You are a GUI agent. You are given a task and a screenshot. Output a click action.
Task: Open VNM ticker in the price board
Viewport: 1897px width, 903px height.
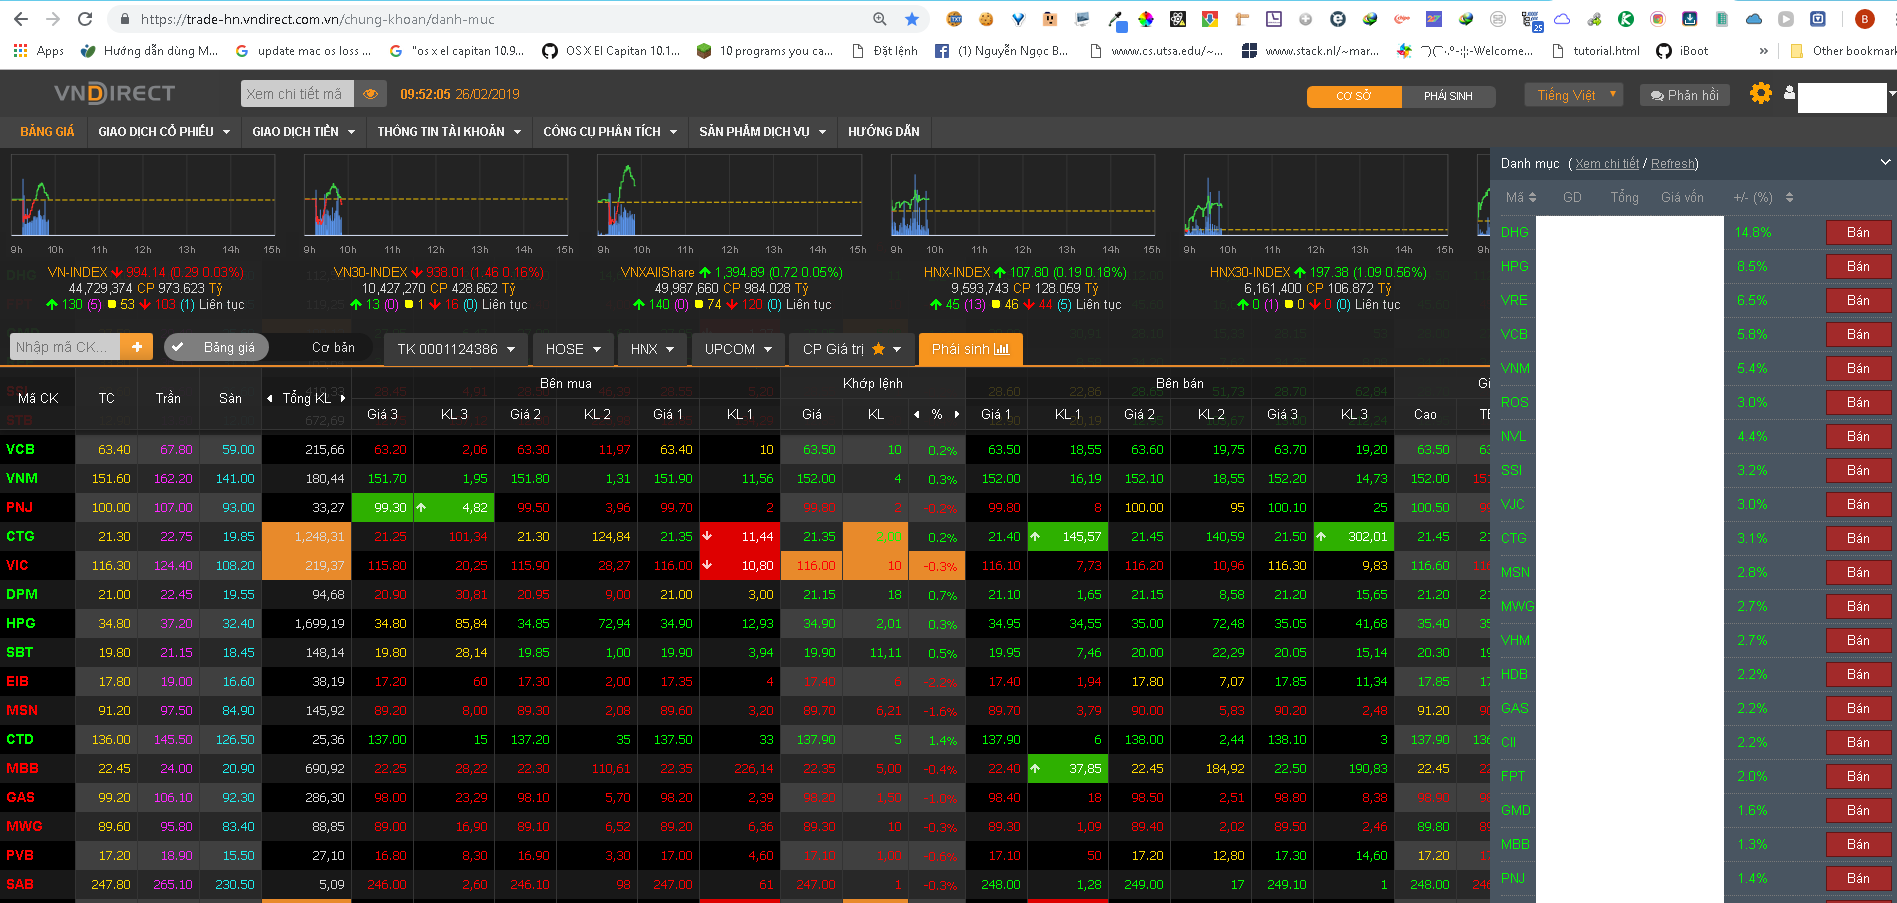pos(22,478)
